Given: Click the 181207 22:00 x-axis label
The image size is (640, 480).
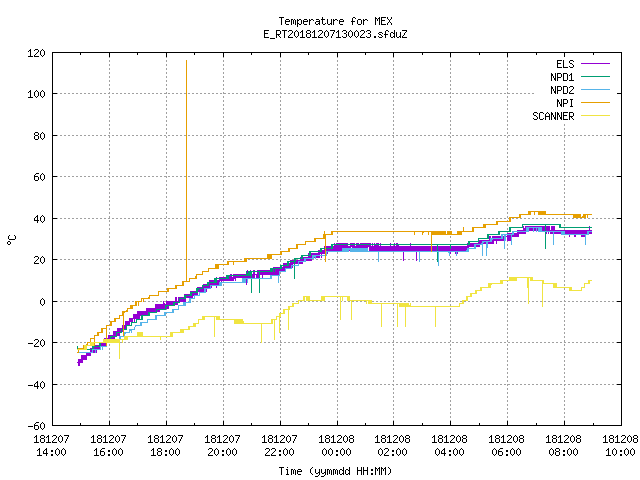Looking at the screenshot, I should (279, 446).
